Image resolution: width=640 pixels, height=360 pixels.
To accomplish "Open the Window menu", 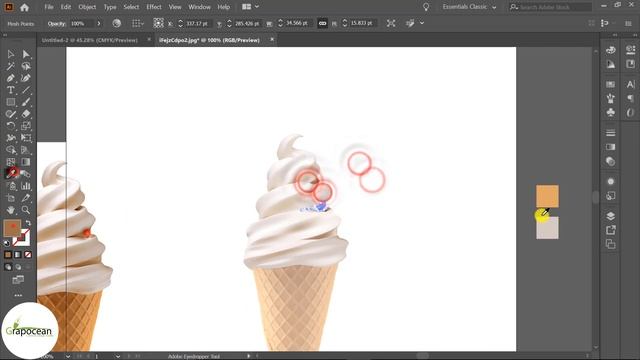I will 199,7.
